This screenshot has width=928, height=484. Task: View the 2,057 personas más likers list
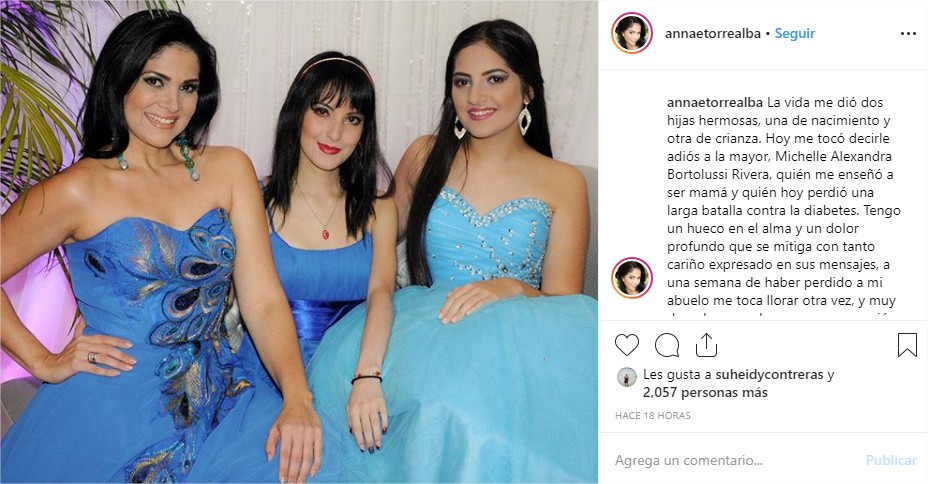pyautogui.click(x=705, y=392)
